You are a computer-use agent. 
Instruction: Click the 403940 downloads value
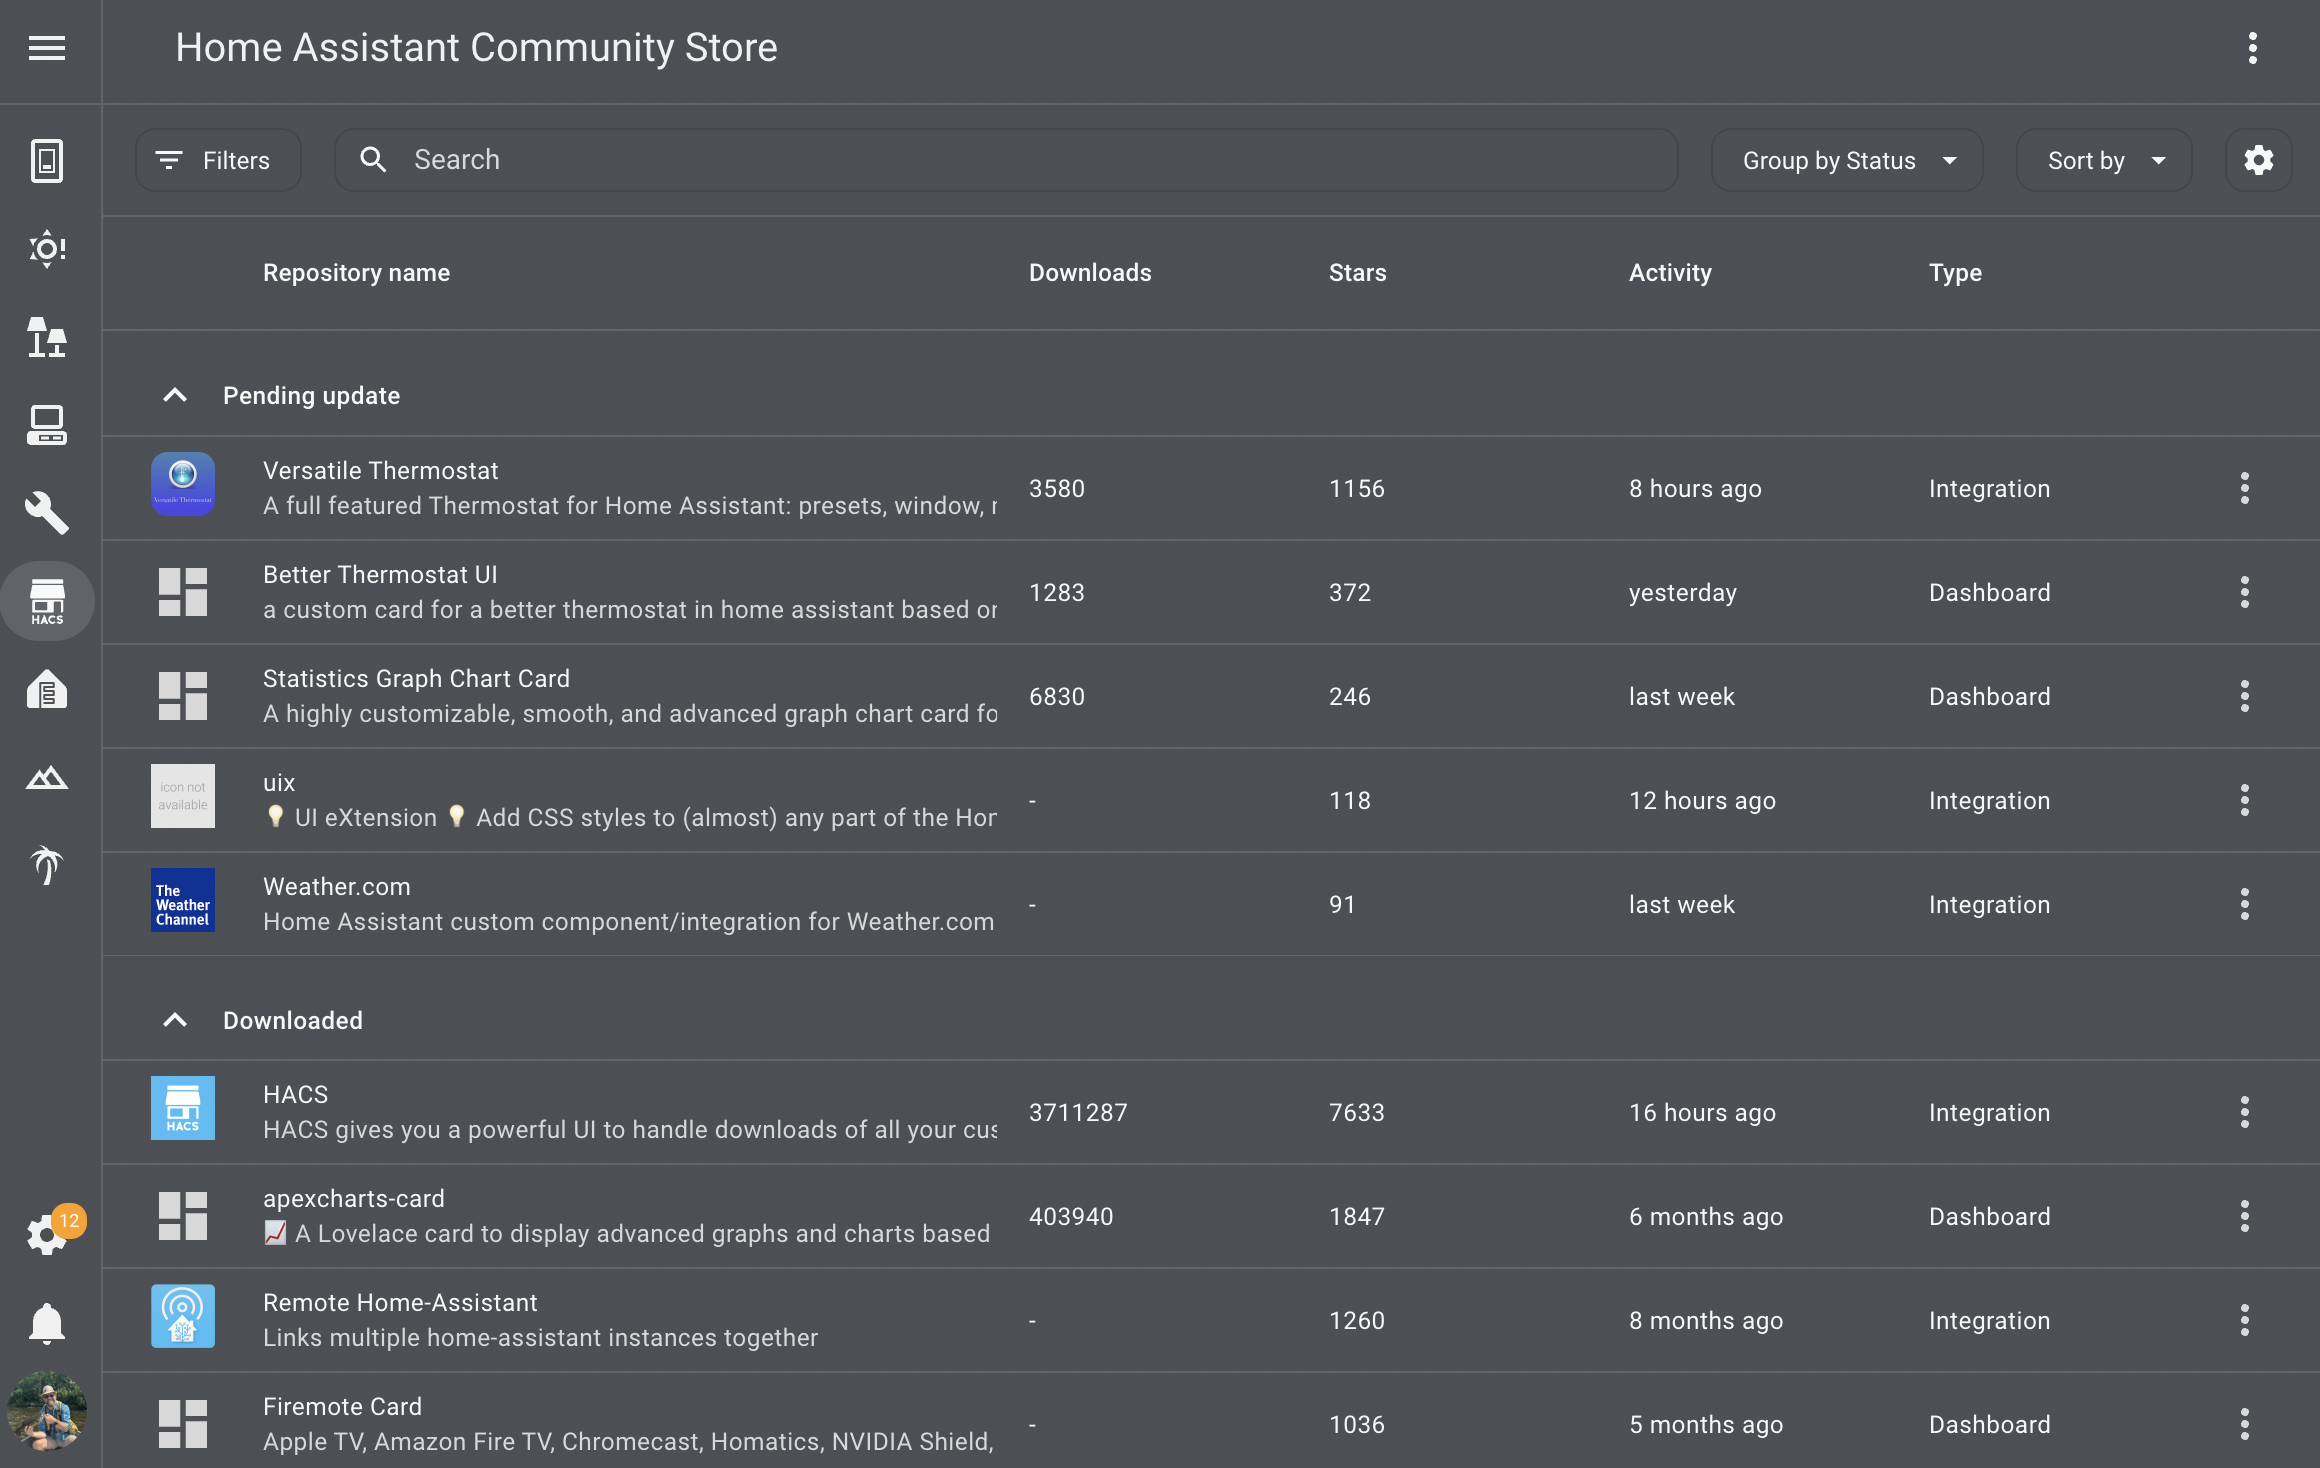pyautogui.click(x=1071, y=1216)
